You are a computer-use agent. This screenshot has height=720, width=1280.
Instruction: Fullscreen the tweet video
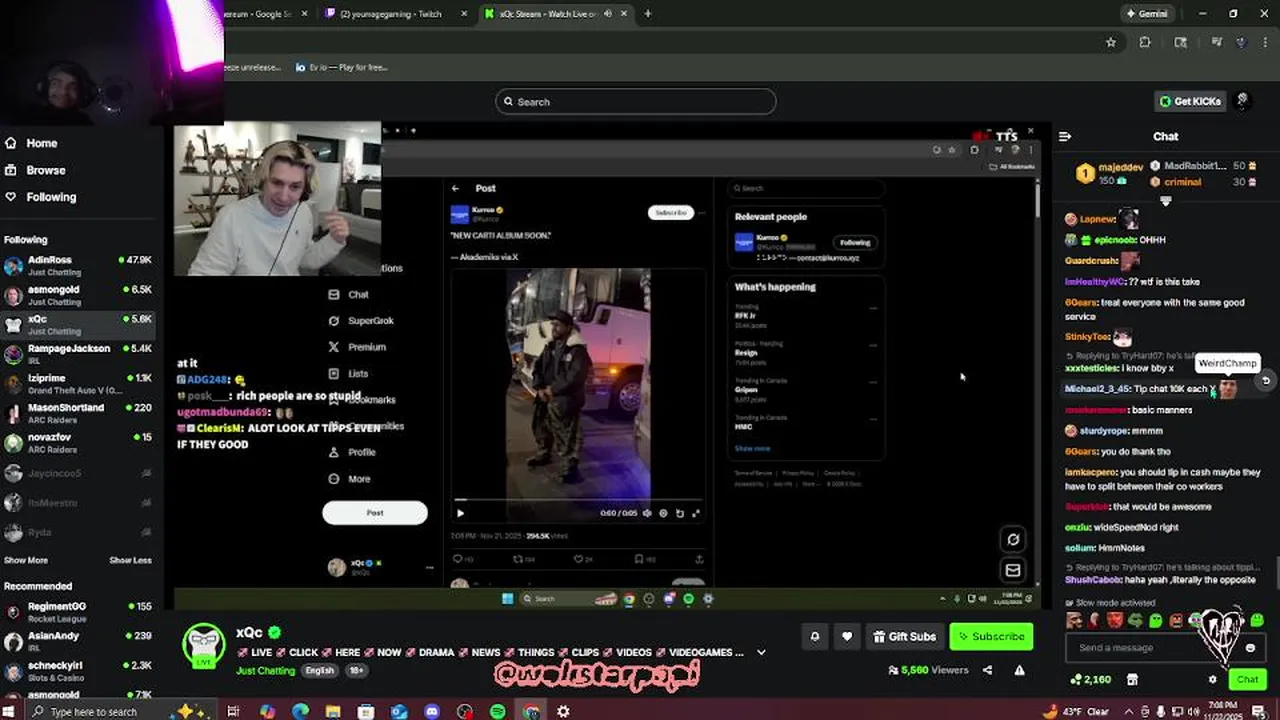tap(696, 513)
